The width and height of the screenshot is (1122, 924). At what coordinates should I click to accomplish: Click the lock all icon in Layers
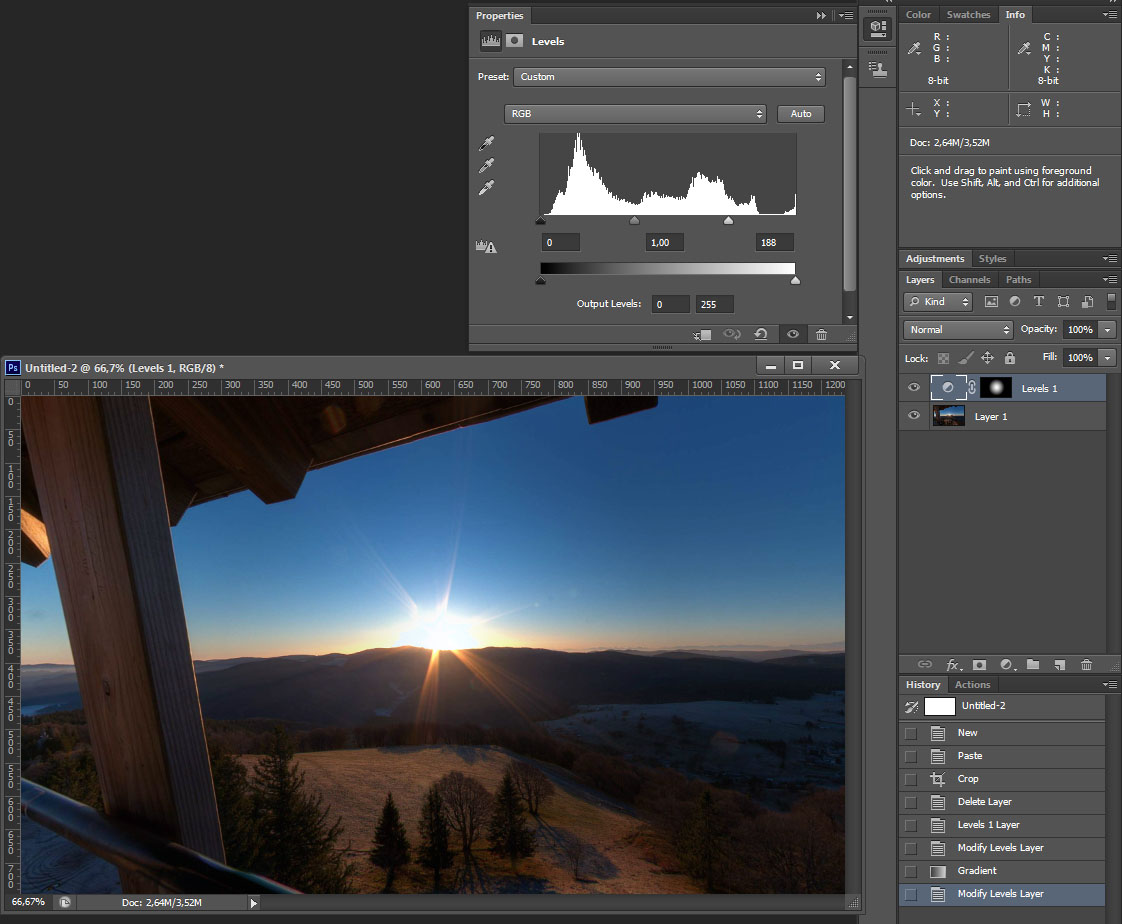tap(1010, 358)
